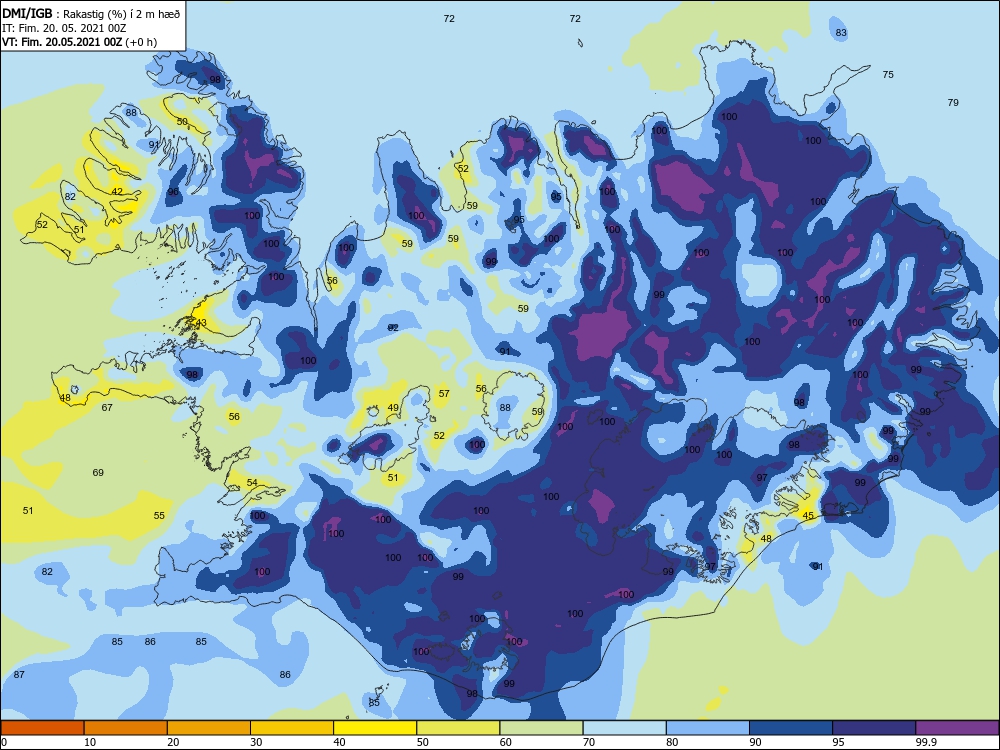Pick the light green 60–70 legend swatch

pos(541,728)
